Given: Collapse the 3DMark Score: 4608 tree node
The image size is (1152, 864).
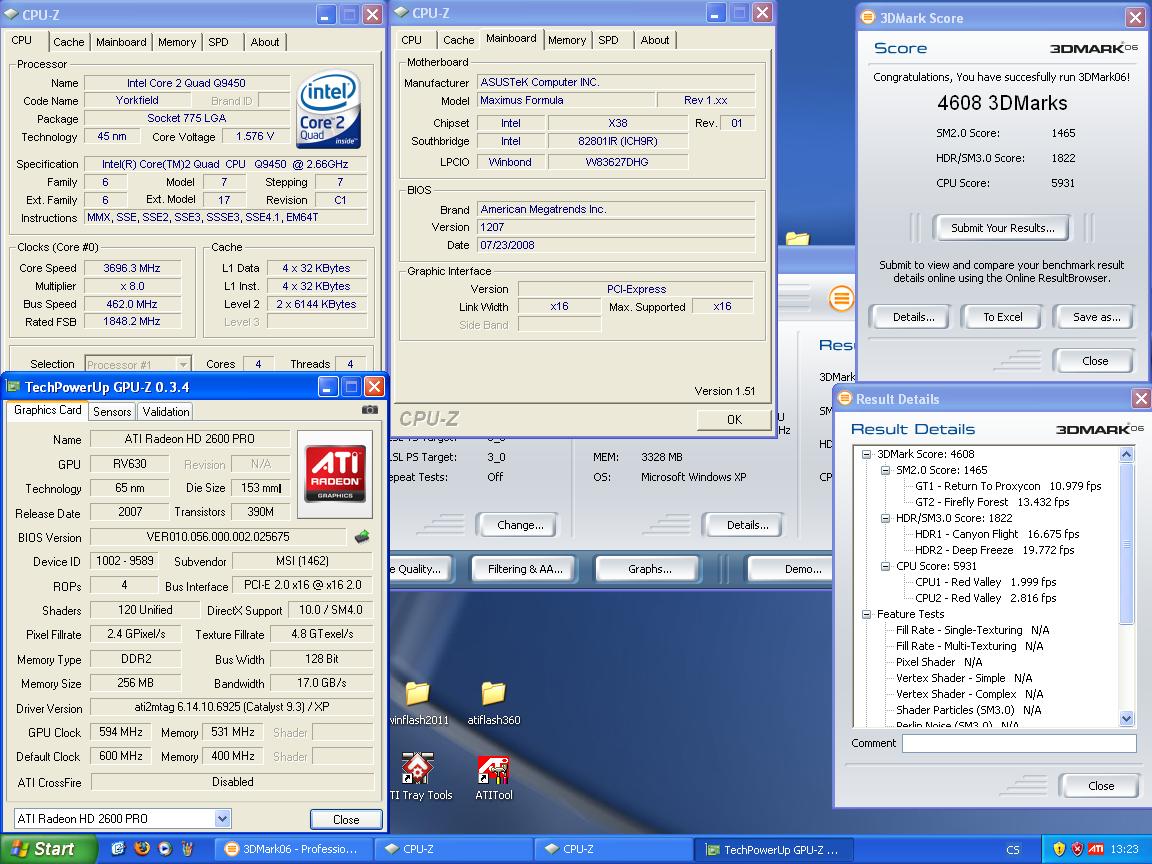Looking at the screenshot, I should coord(866,454).
